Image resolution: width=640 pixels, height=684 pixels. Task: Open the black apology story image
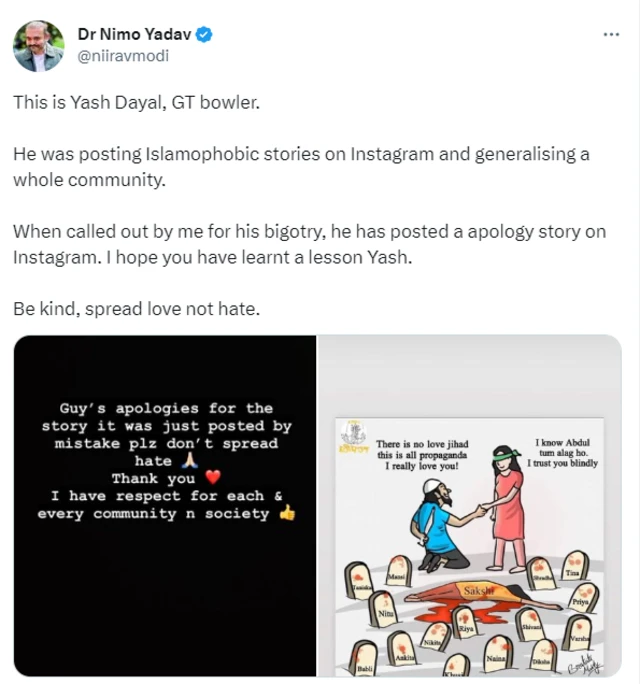coord(165,505)
